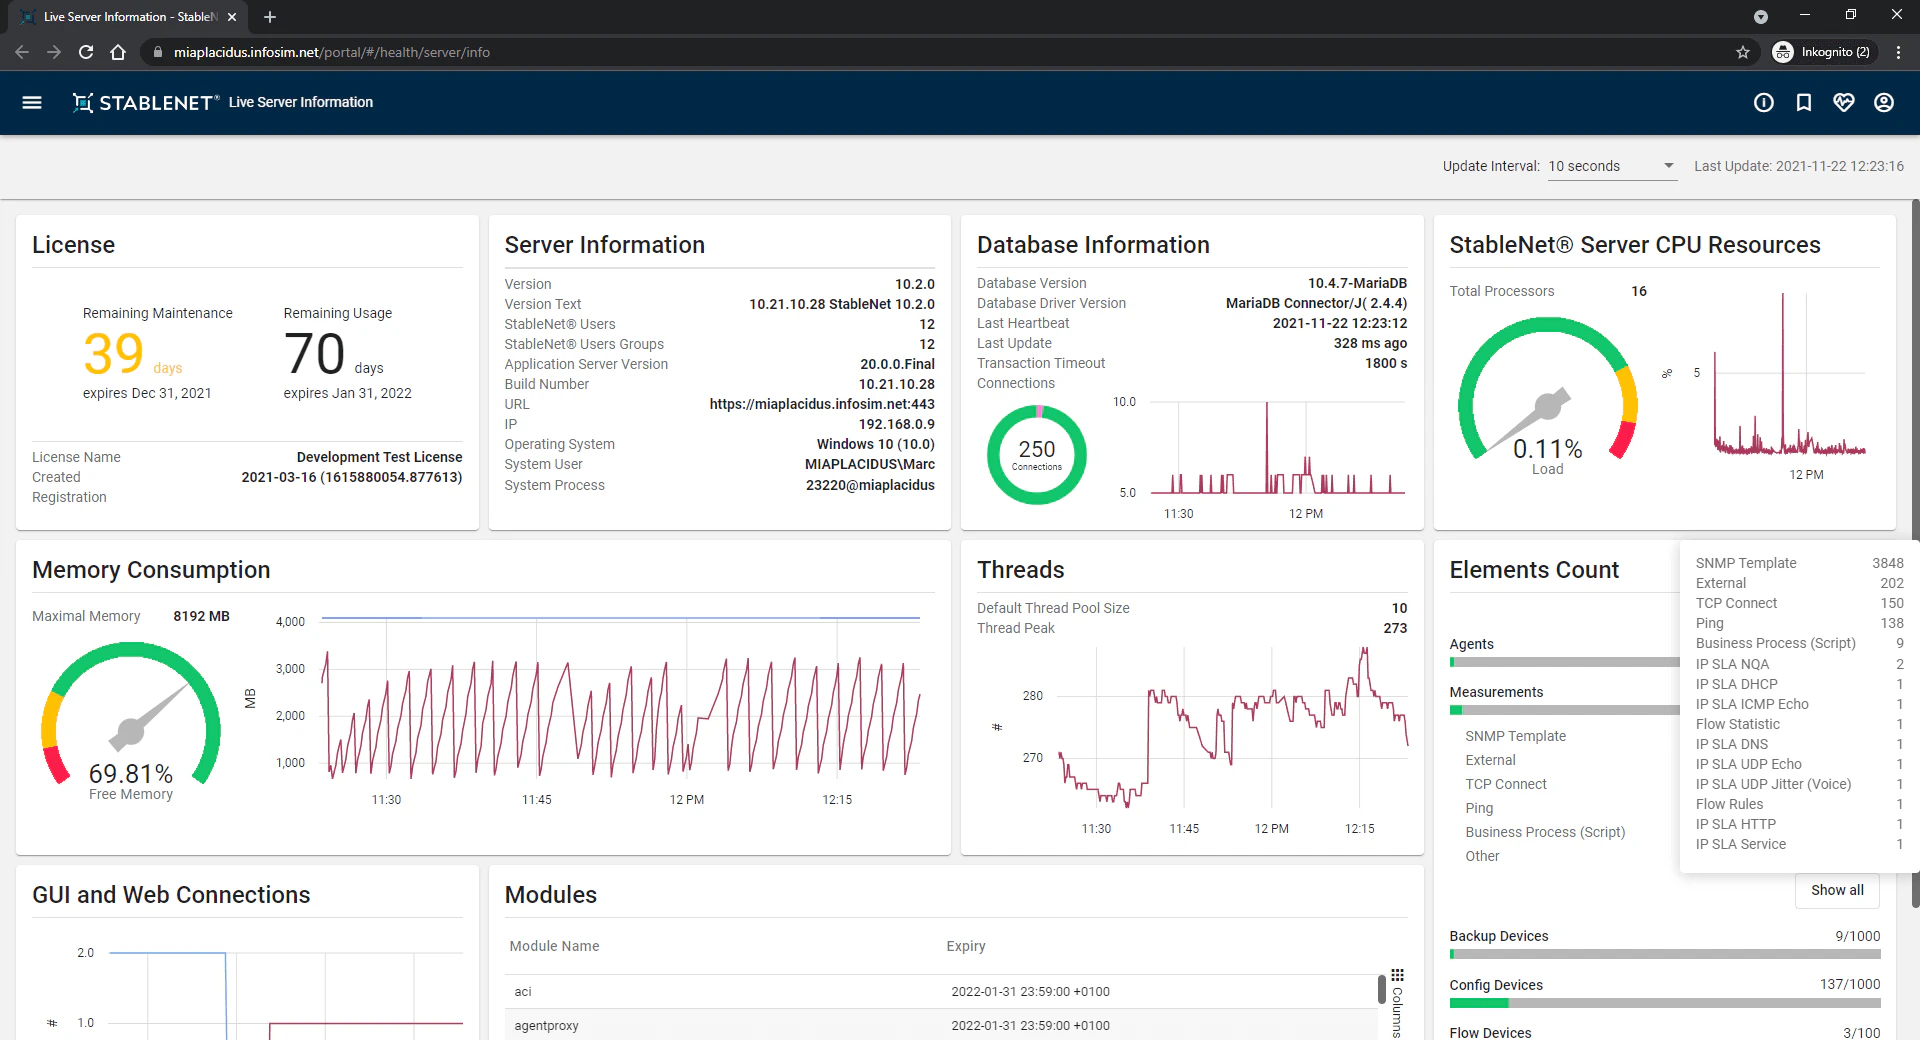Screen dimensions: 1920x1040
Task: Click the info icon in the top bar
Action: [x=1764, y=102]
